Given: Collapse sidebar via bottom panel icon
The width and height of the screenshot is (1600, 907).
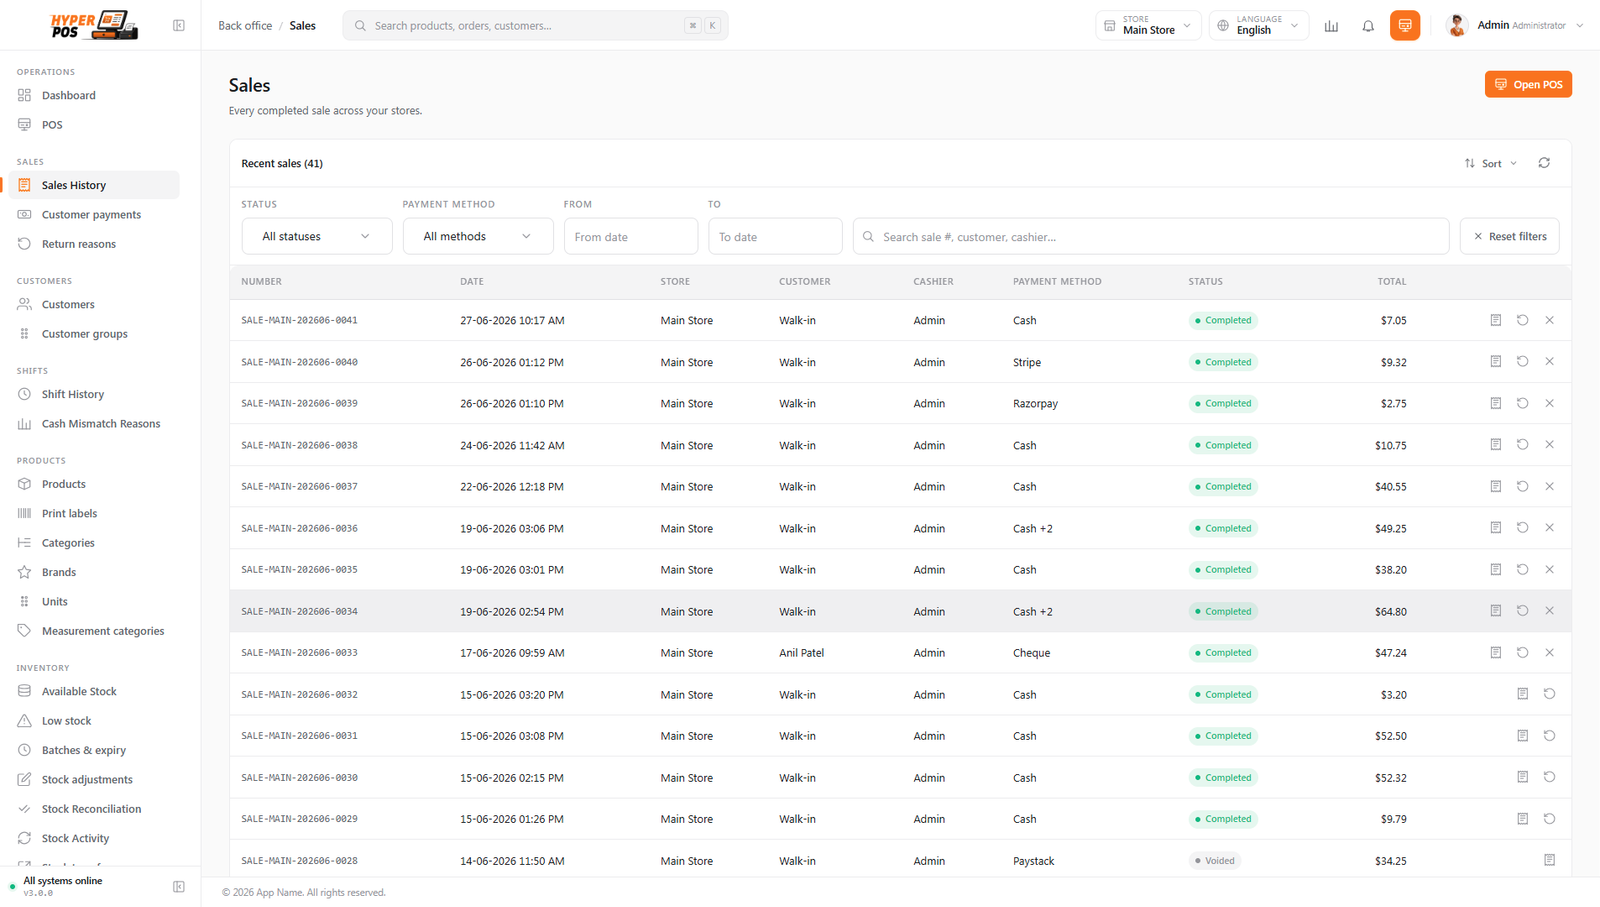Looking at the screenshot, I should point(179,886).
